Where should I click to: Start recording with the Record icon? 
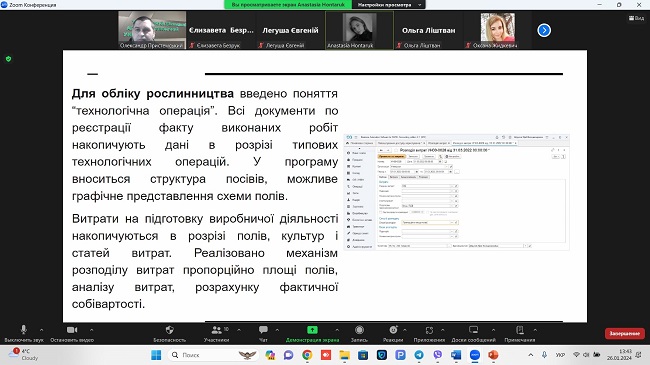359,333
